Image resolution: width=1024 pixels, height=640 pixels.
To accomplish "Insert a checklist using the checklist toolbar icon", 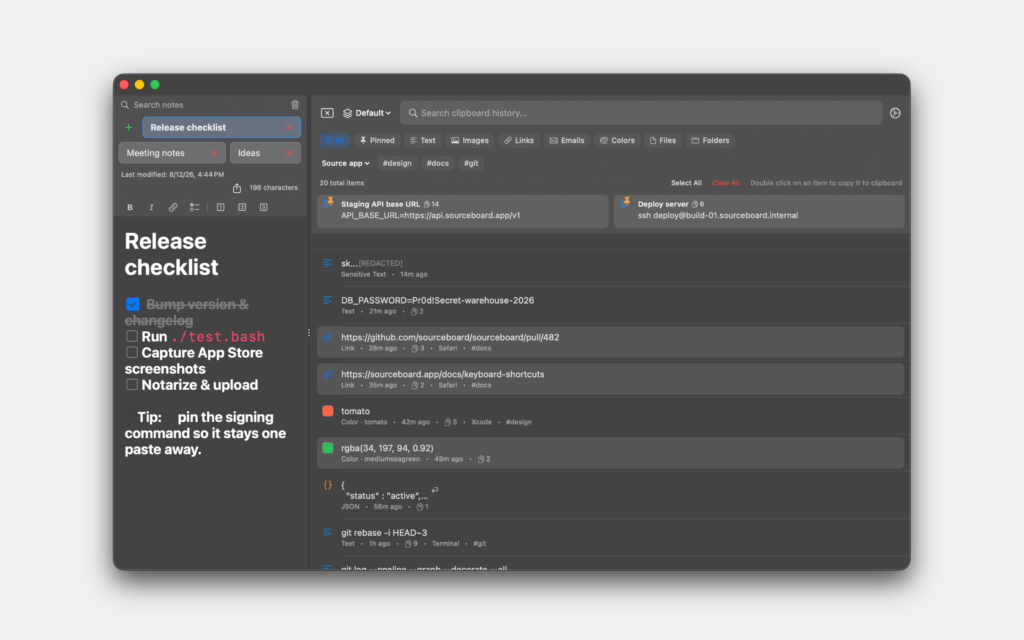I will tap(195, 207).
